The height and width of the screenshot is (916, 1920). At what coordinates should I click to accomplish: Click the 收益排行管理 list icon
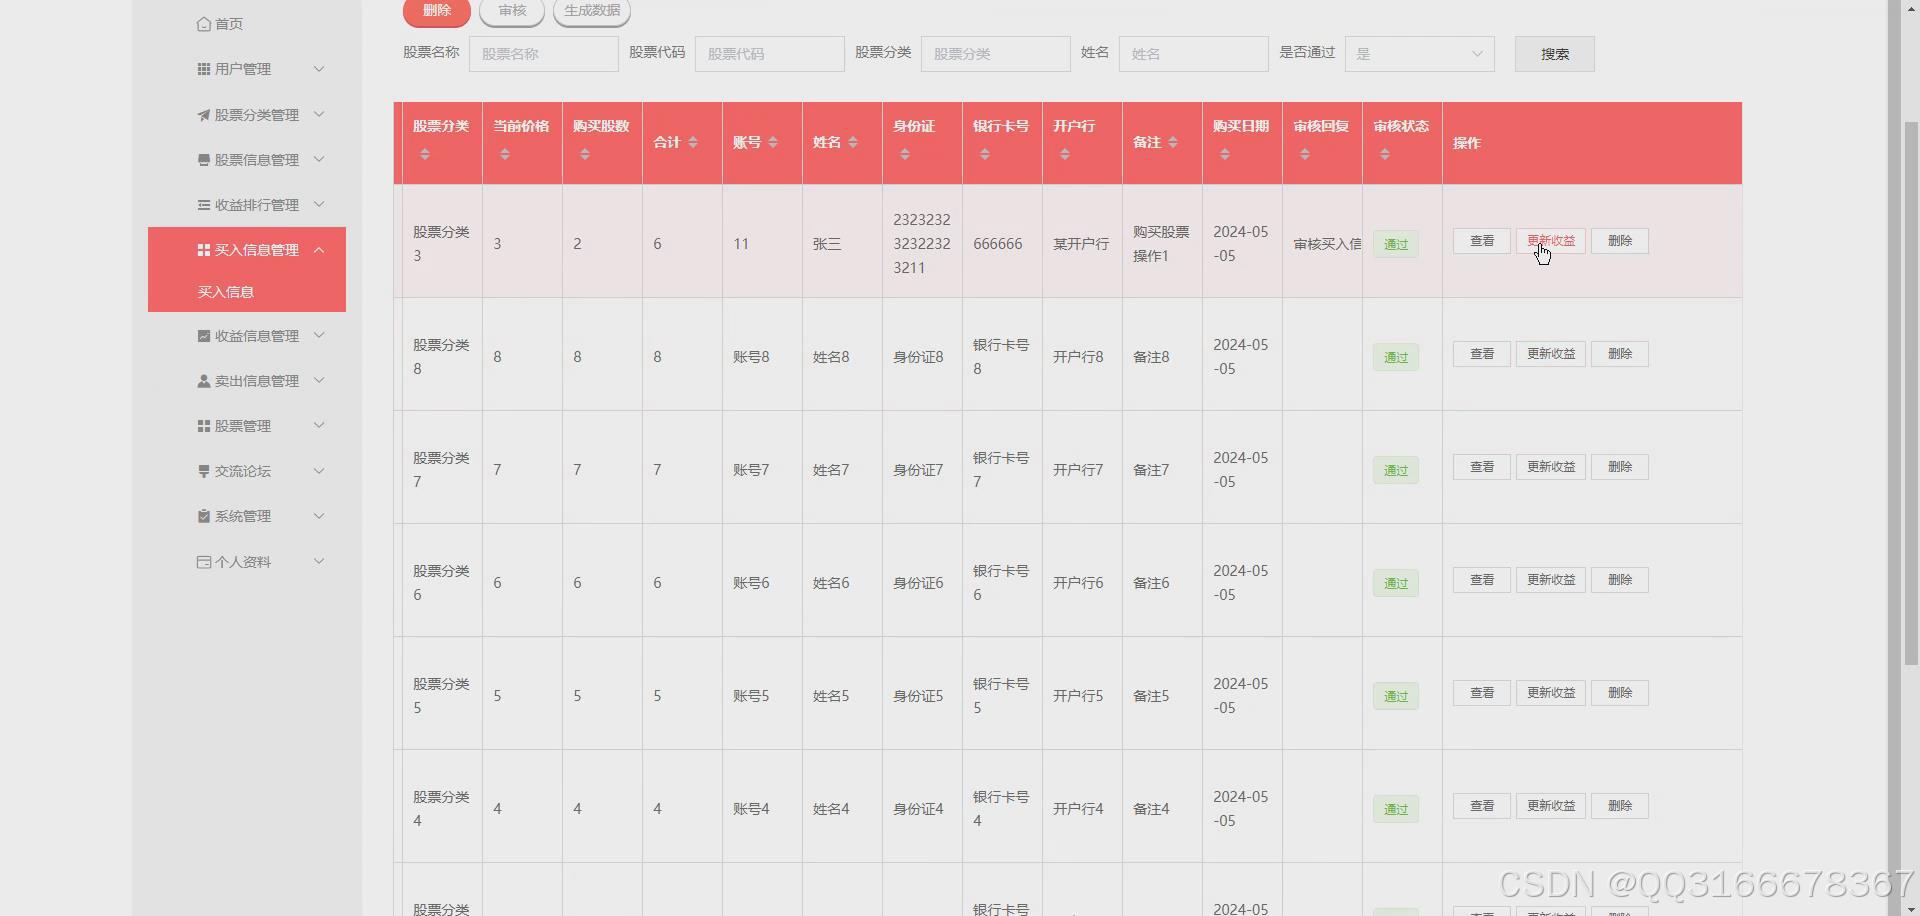point(204,205)
